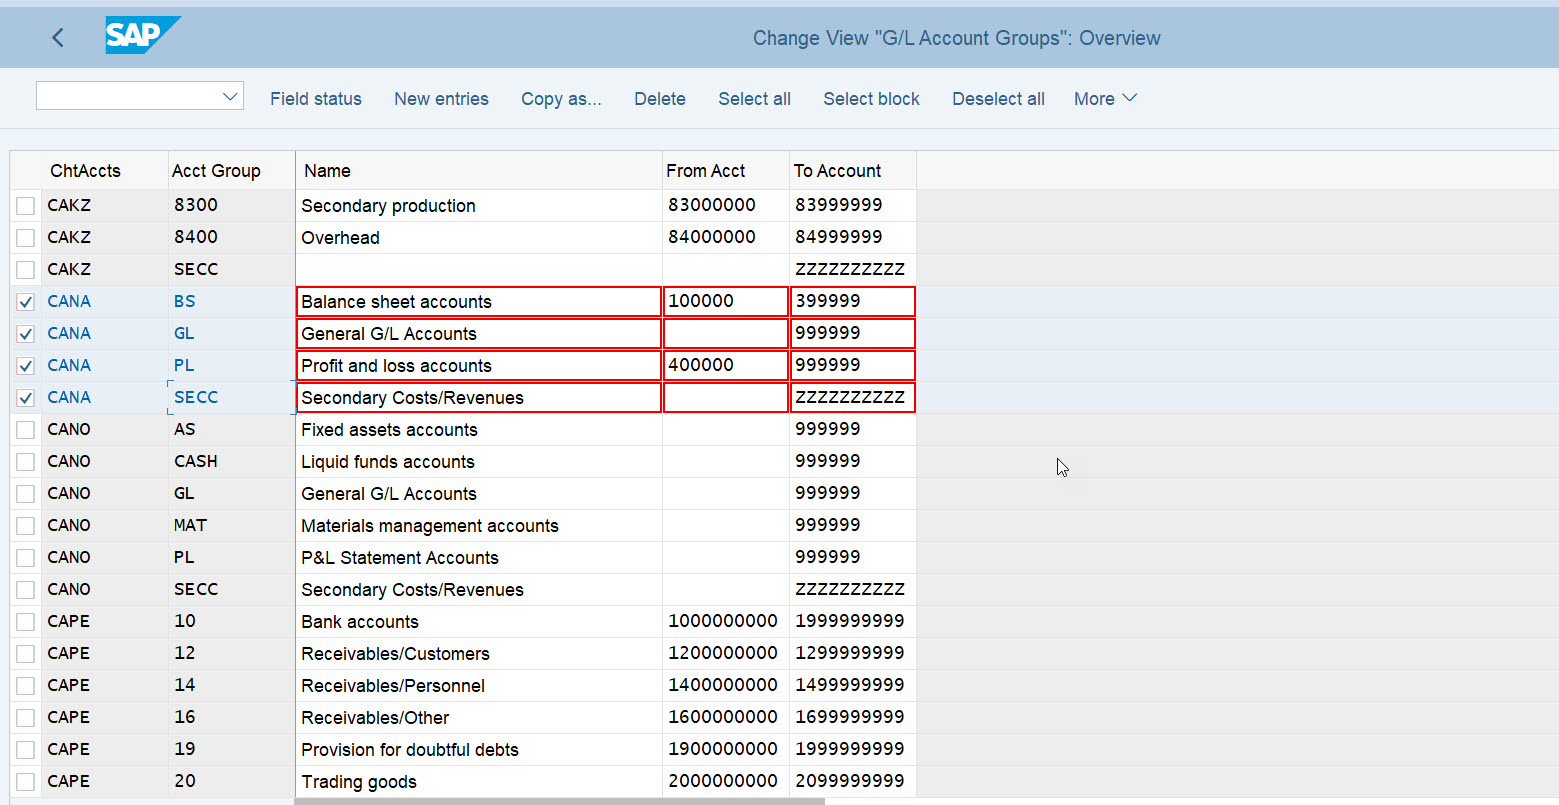Viewport: 1559px width, 805px height.
Task: Click Copy as... in the toolbar
Action: coord(561,98)
